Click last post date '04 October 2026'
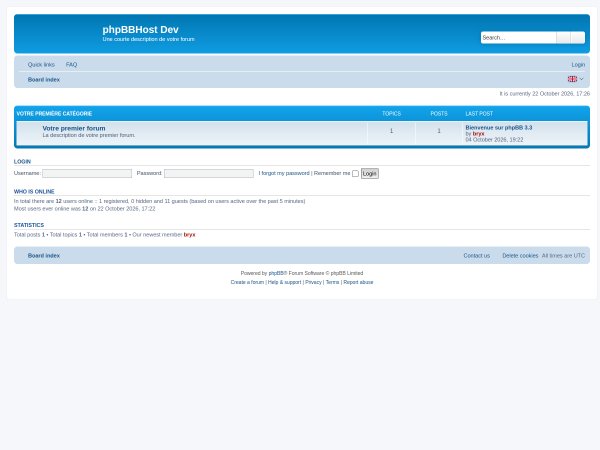This screenshot has width=600, height=450. pos(486,140)
